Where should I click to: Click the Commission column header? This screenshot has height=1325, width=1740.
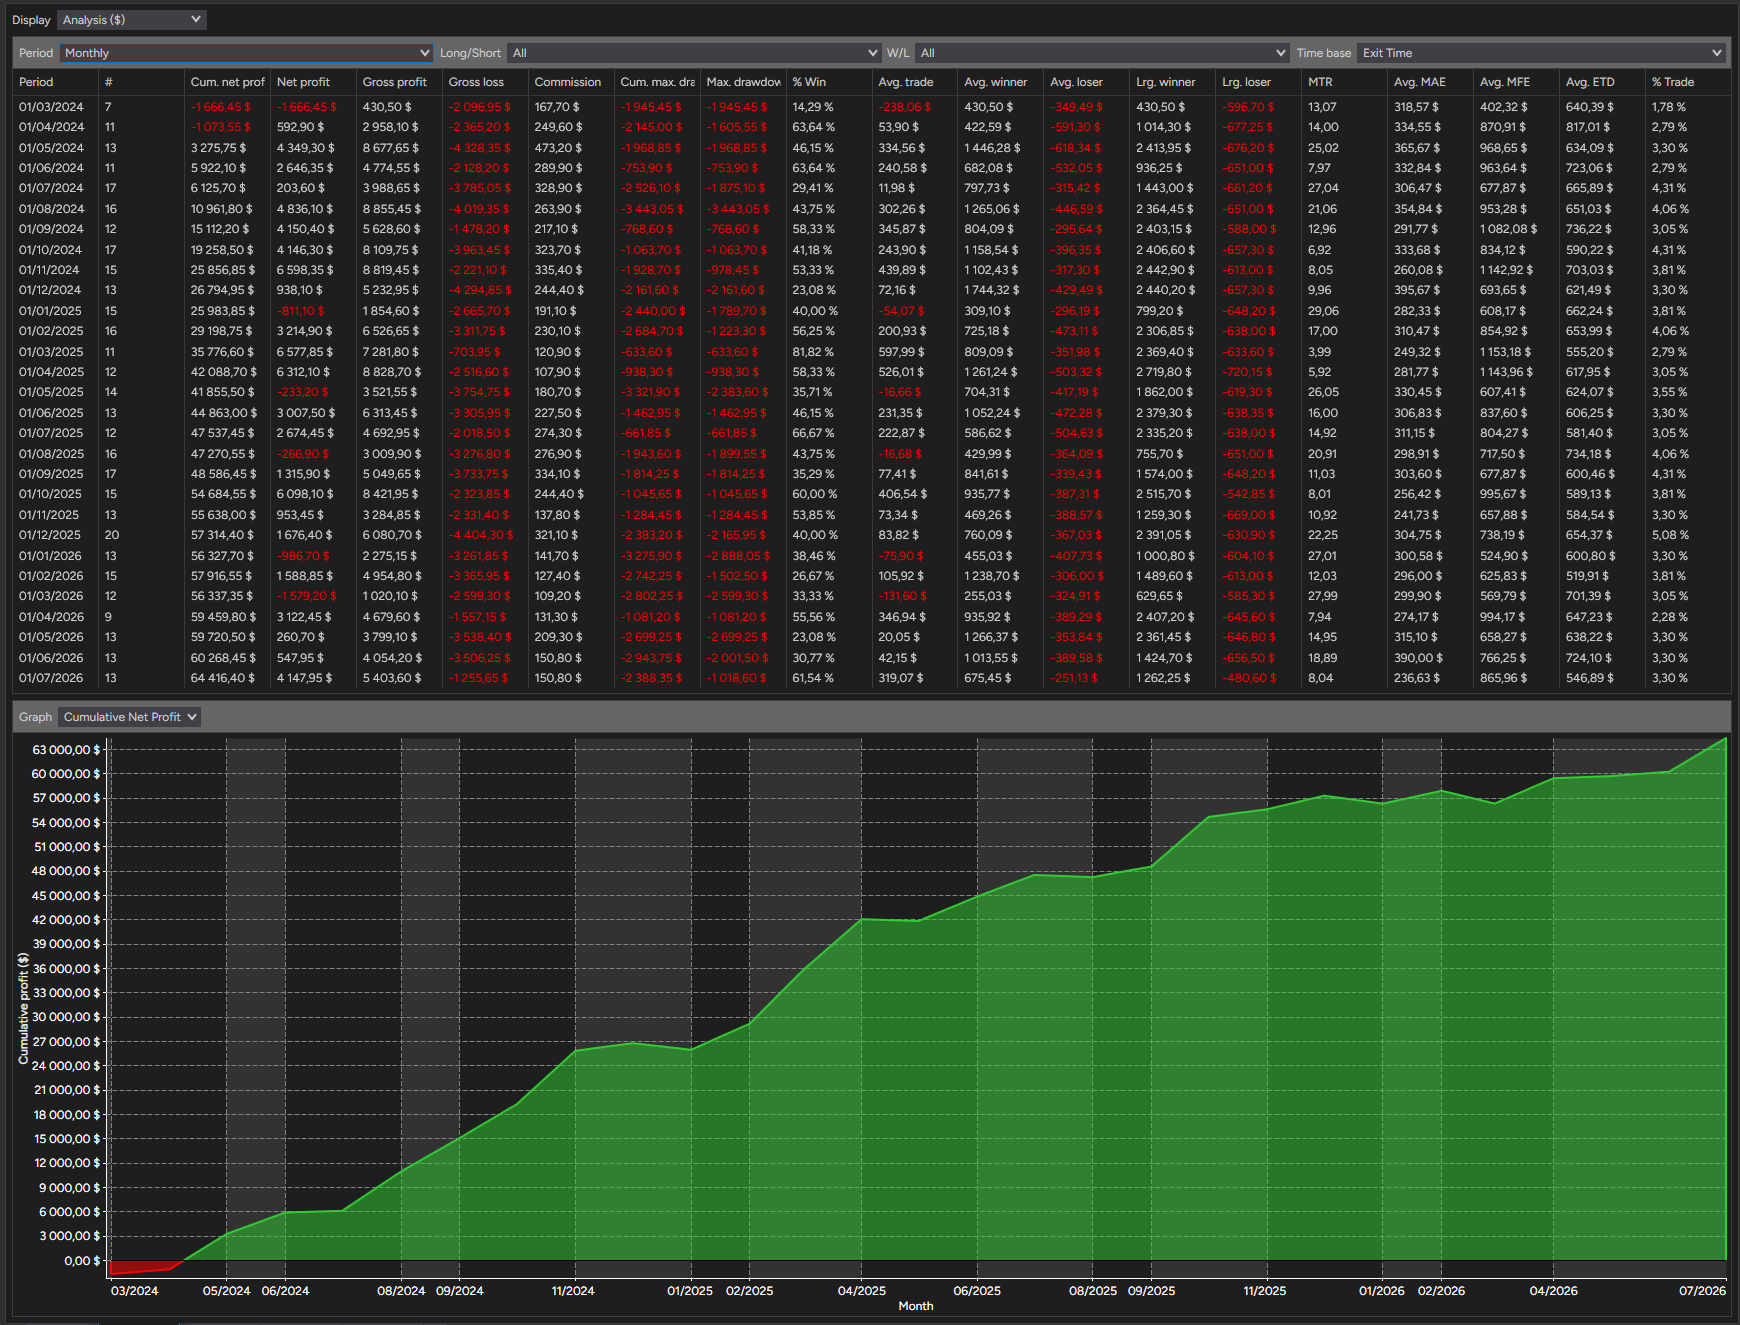(571, 82)
